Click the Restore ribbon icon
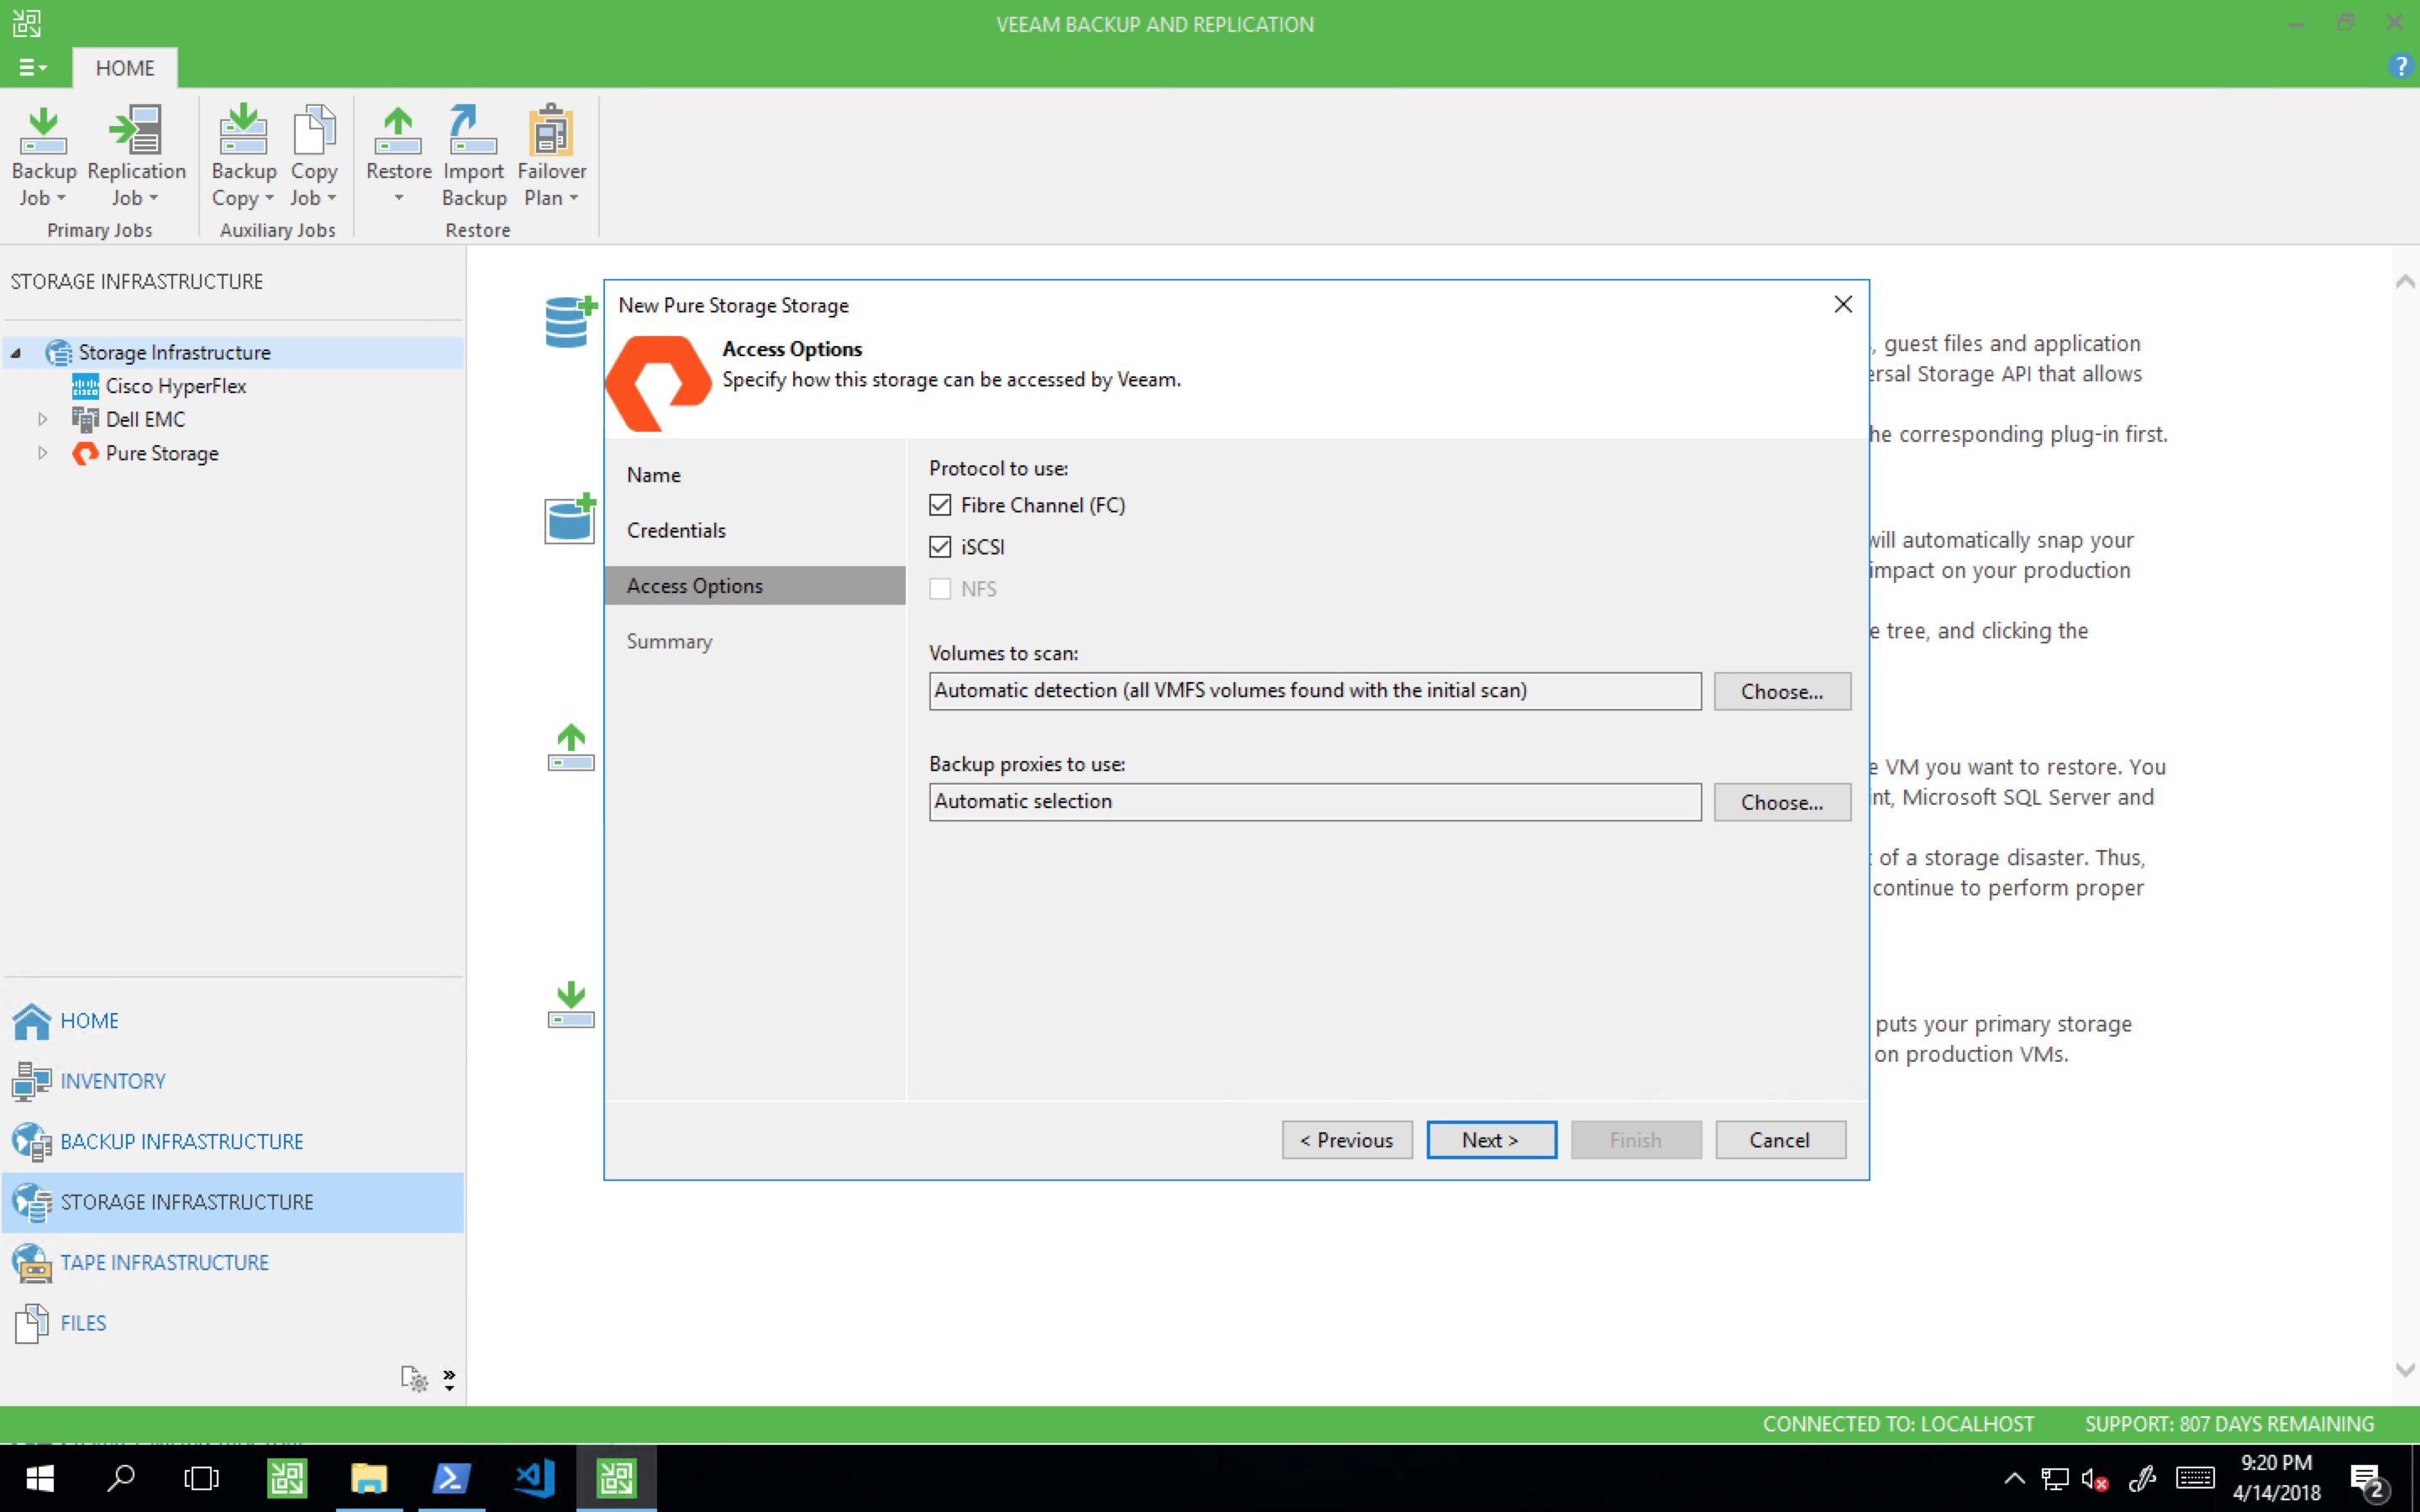Viewport: 2420px width, 1512px height. click(398, 131)
